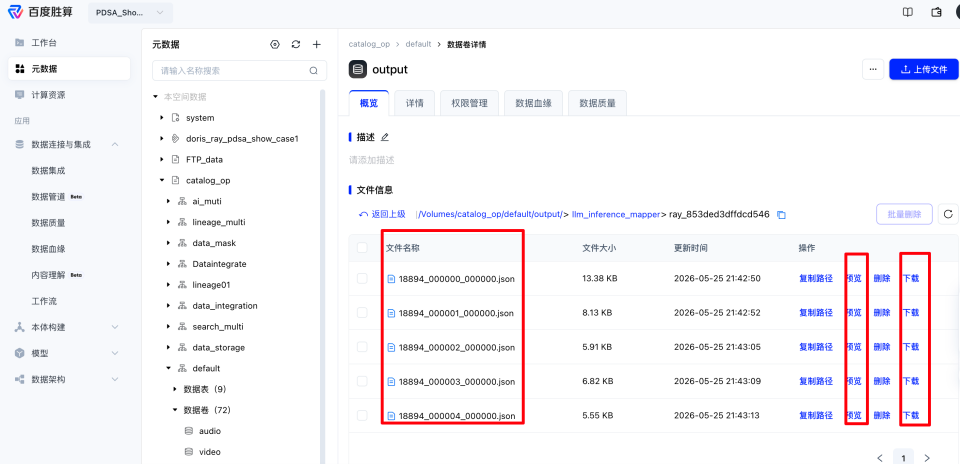The width and height of the screenshot is (960, 464).
Task: Collapse 数据连接与集成 section
Action: coord(115,144)
